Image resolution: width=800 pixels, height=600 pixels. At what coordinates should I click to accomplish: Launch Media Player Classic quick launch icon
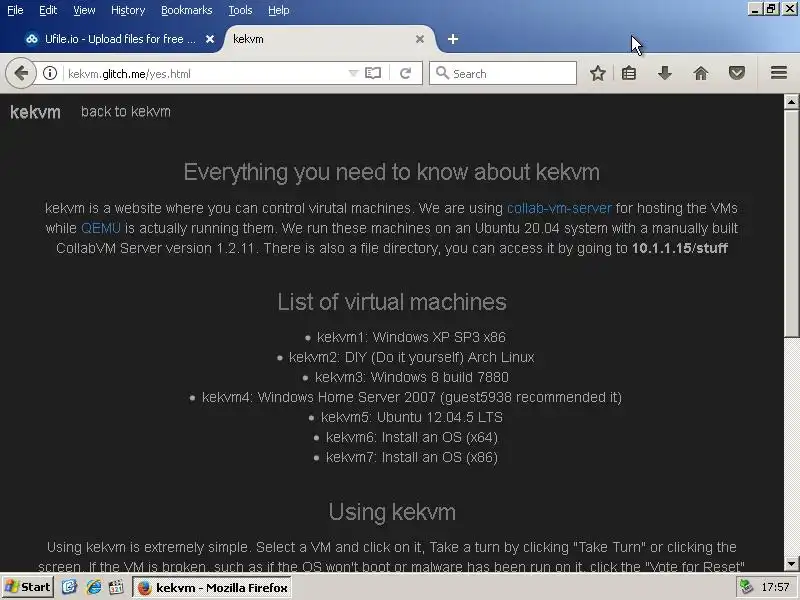(116, 587)
